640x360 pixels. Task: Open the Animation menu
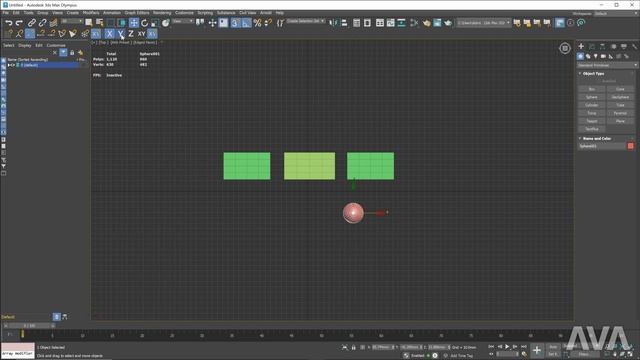pyautogui.click(x=111, y=13)
